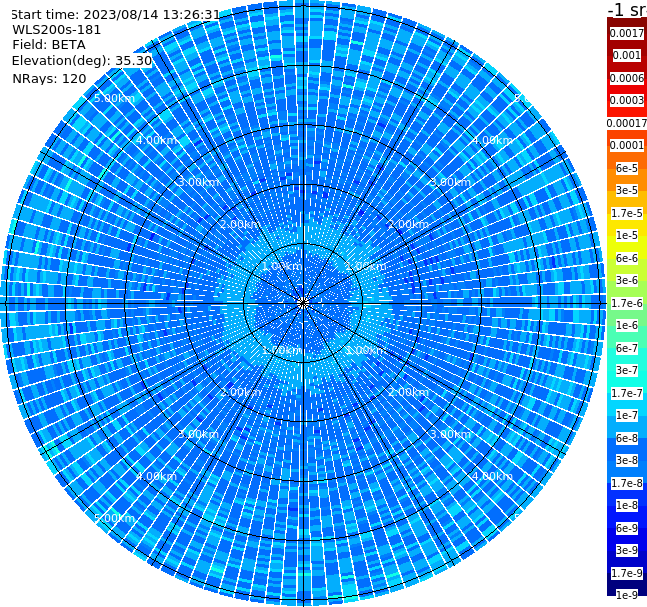Click the '6e-9' colorbar label
Screen dimensions: 647x607
pos(627,528)
